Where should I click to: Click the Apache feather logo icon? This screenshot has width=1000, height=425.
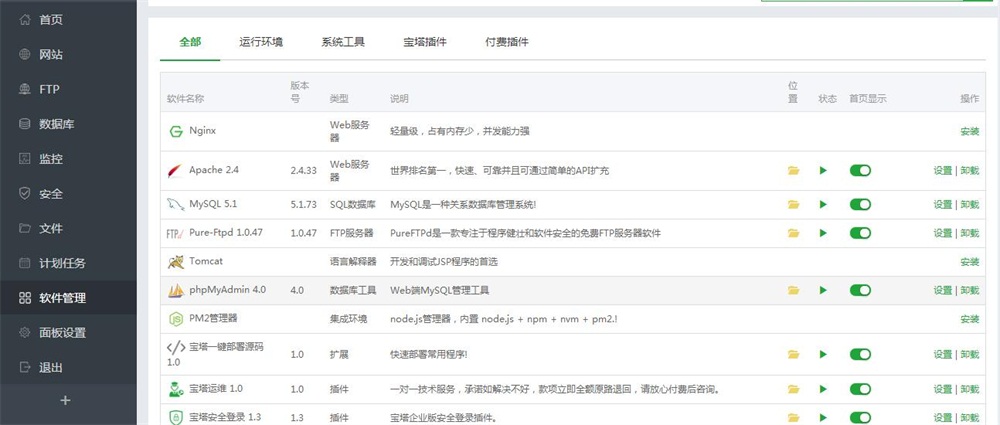click(175, 170)
